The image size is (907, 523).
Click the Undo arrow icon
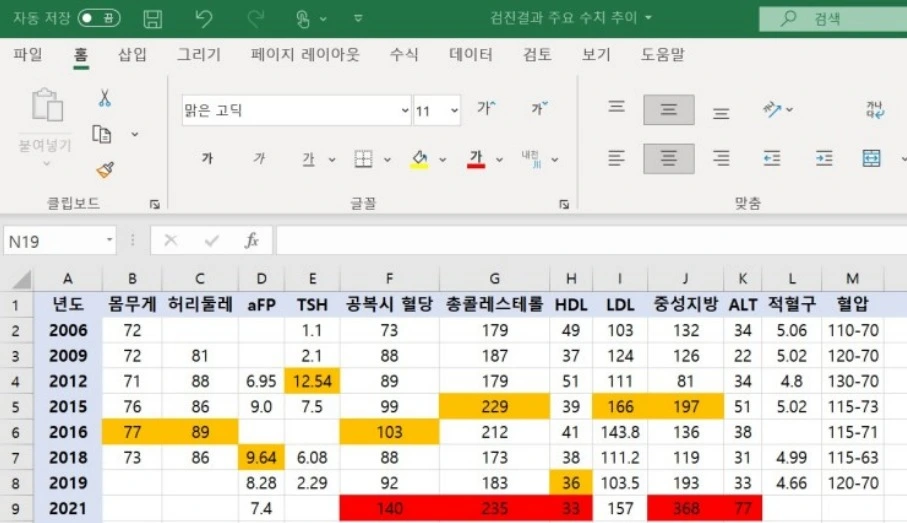point(204,19)
